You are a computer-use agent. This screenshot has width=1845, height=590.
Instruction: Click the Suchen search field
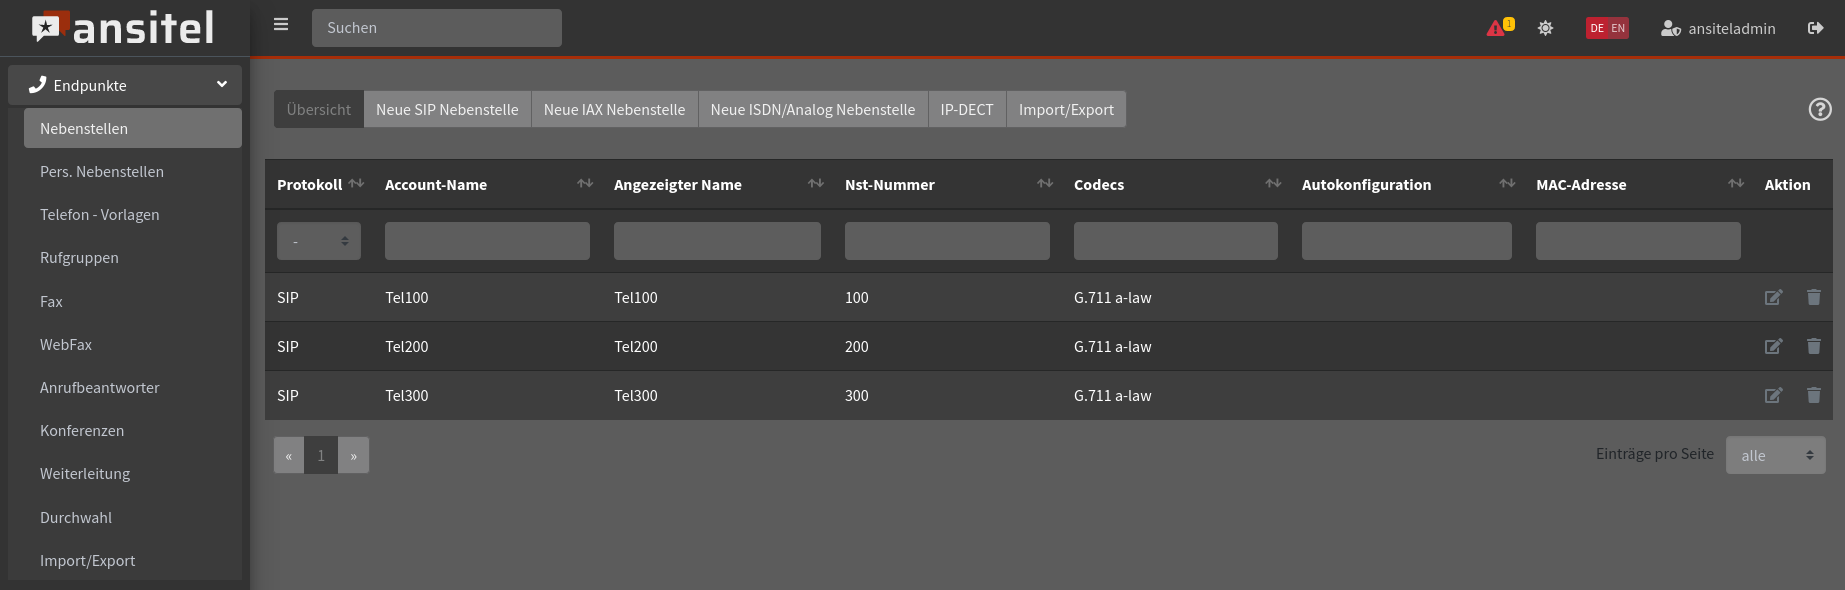click(x=436, y=28)
